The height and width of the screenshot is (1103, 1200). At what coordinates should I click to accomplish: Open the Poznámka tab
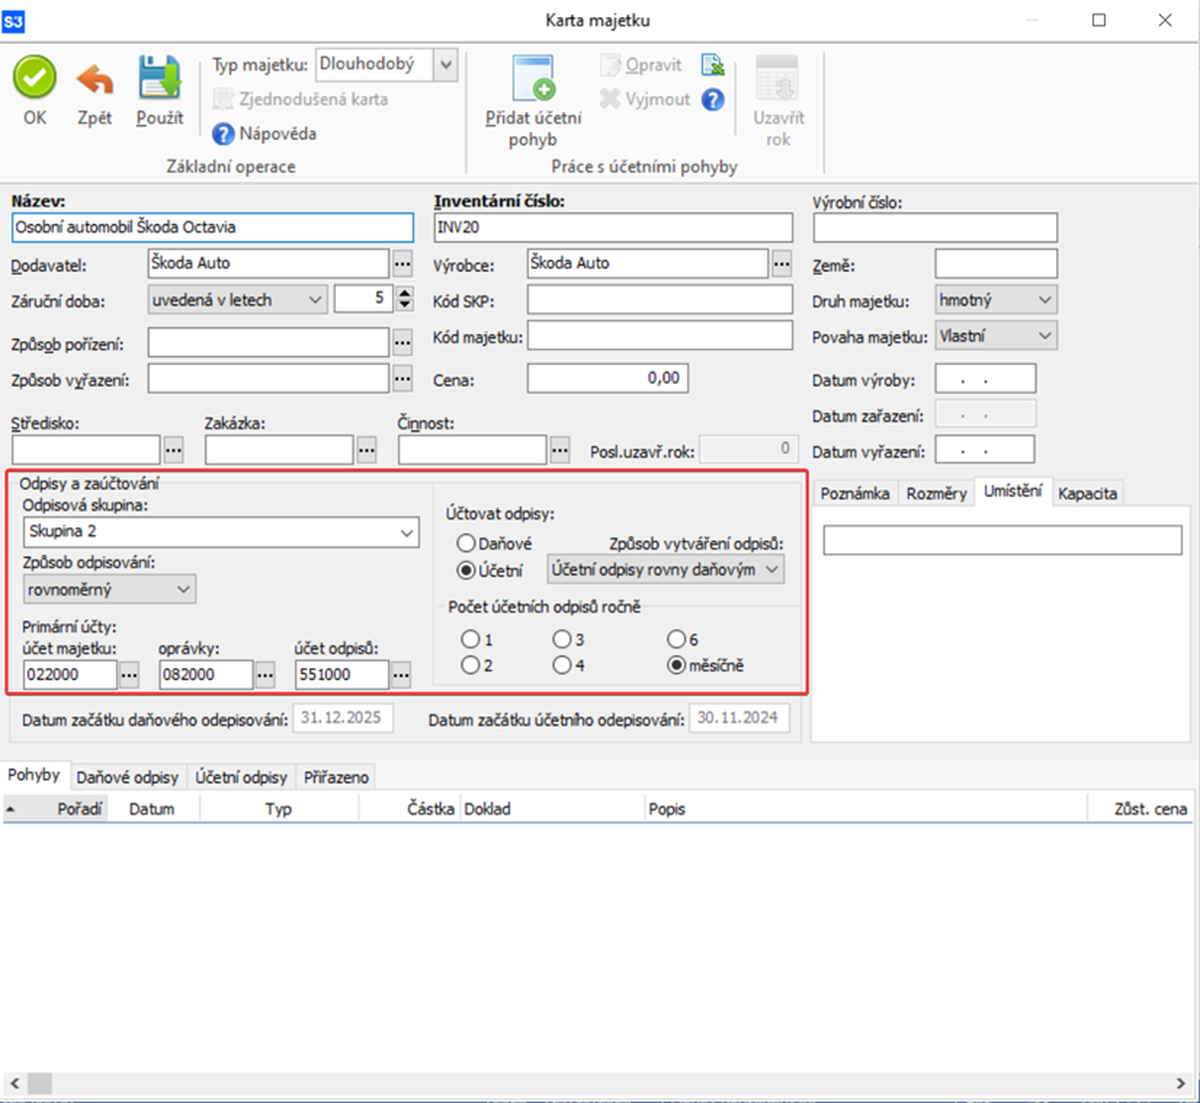click(x=854, y=494)
